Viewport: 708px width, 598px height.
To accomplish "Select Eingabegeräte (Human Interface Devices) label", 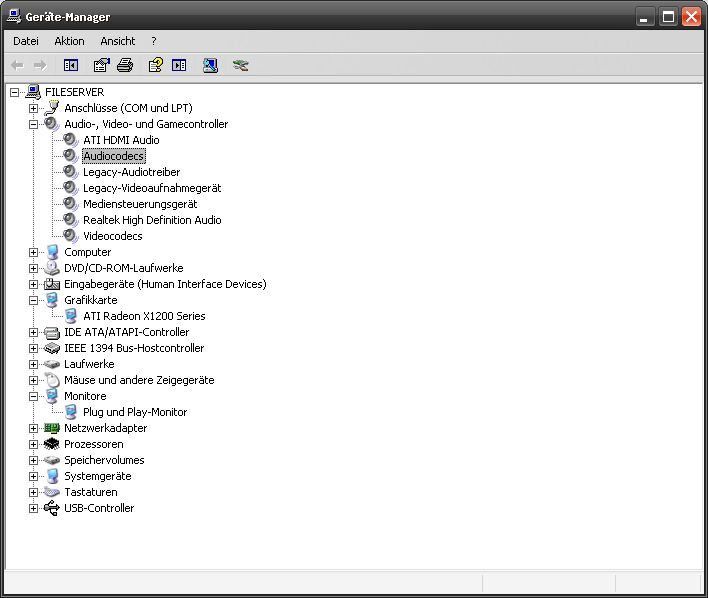I will [x=165, y=284].
